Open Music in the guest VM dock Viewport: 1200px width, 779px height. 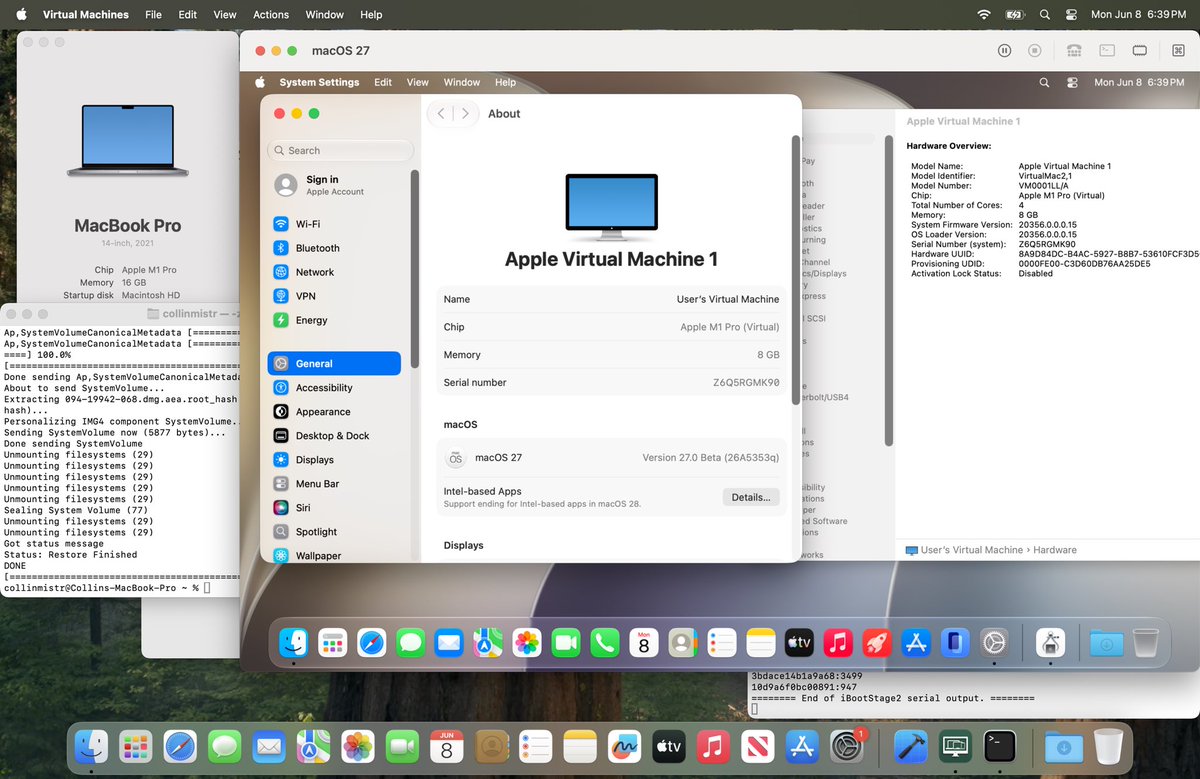837,642
